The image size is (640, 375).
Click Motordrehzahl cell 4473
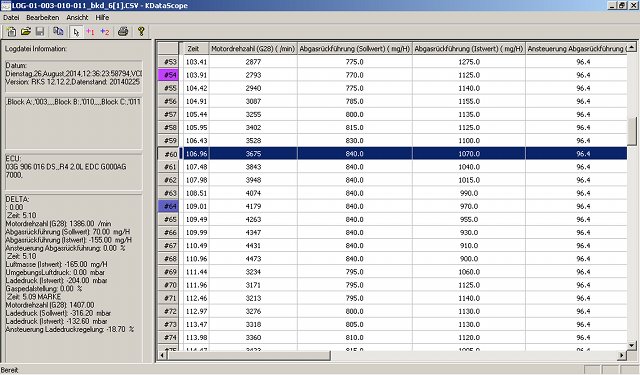click(253, 259)
